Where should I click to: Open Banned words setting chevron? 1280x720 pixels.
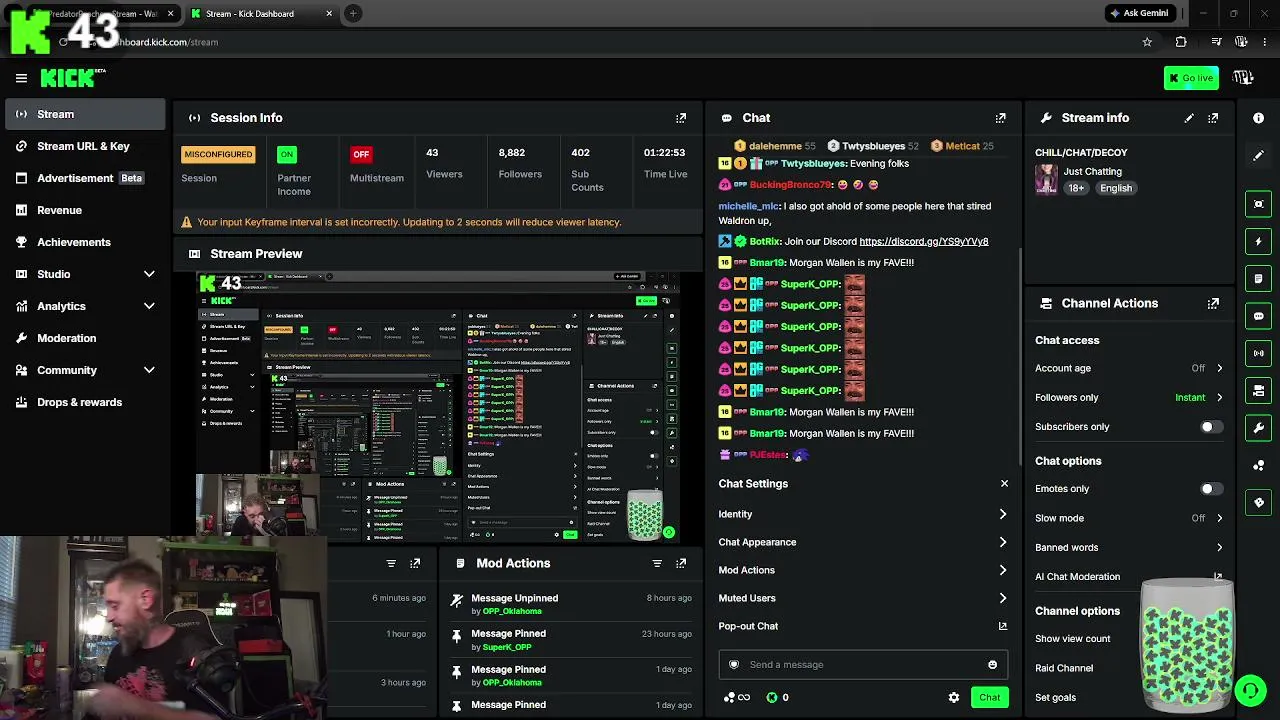1219,547
